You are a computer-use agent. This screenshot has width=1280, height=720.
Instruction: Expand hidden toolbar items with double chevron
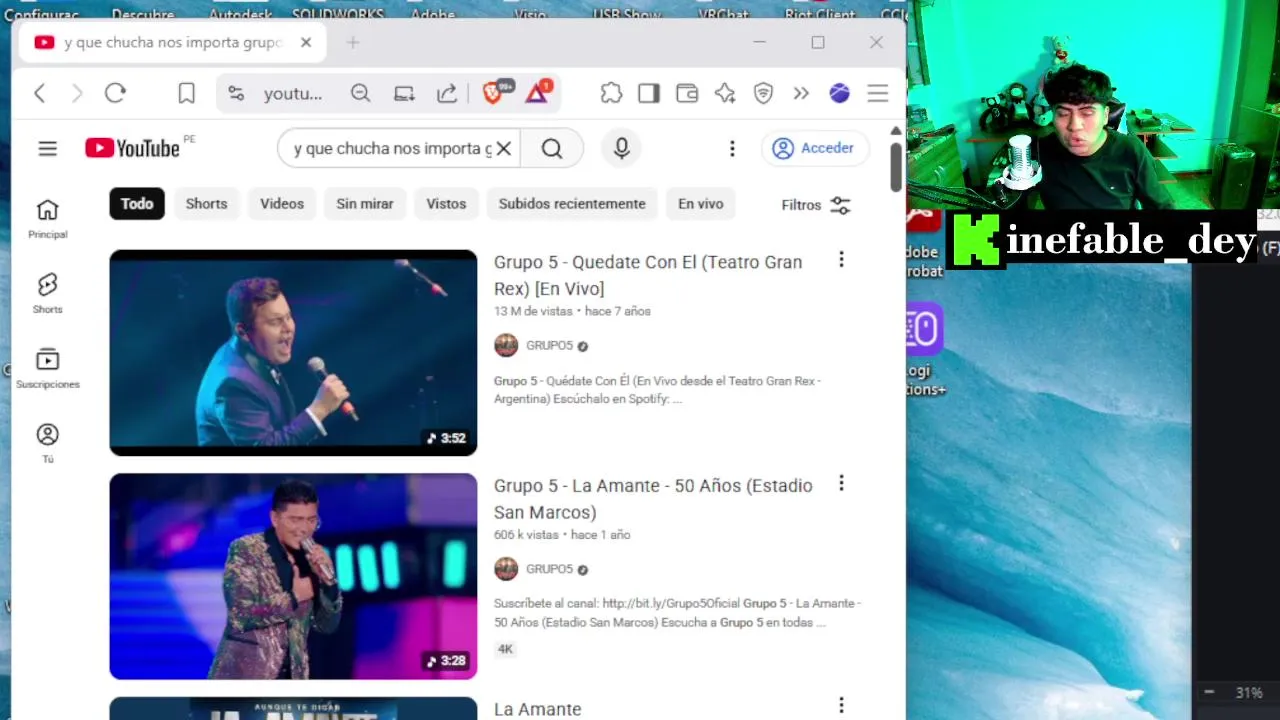coord(801,93)
